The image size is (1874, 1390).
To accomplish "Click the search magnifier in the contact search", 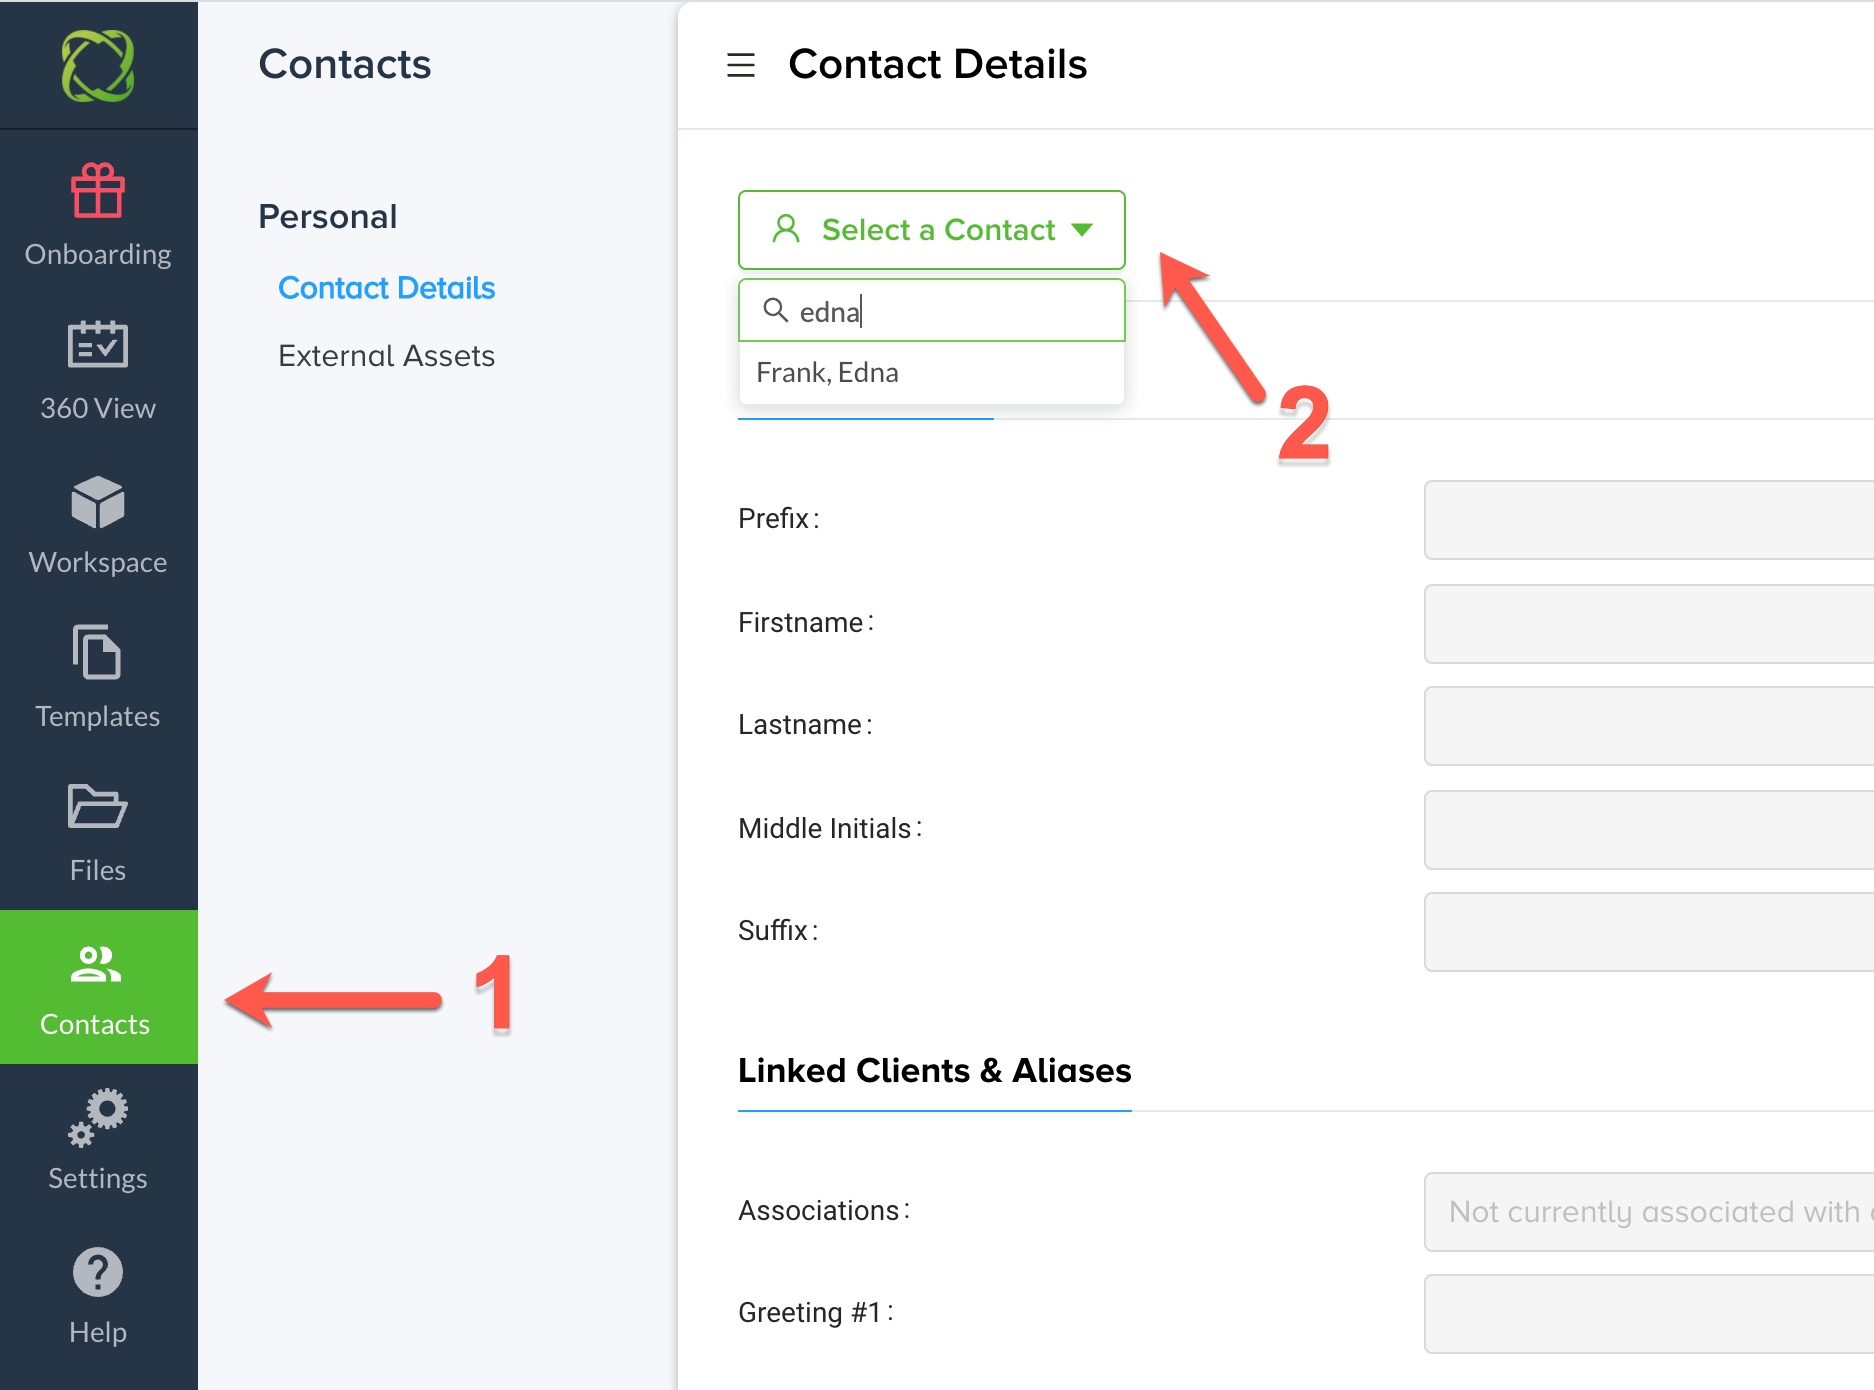I will point(776,311).
